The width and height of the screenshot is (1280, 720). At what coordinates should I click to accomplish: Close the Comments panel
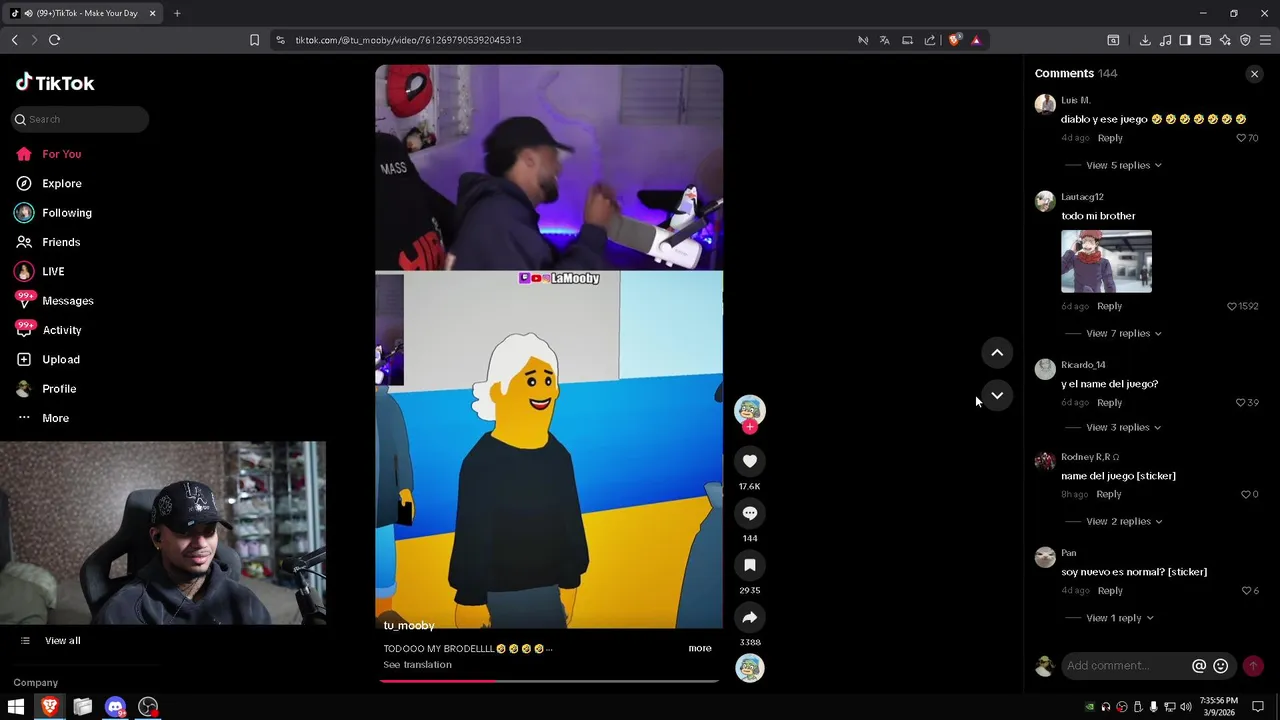(1254, 74)
